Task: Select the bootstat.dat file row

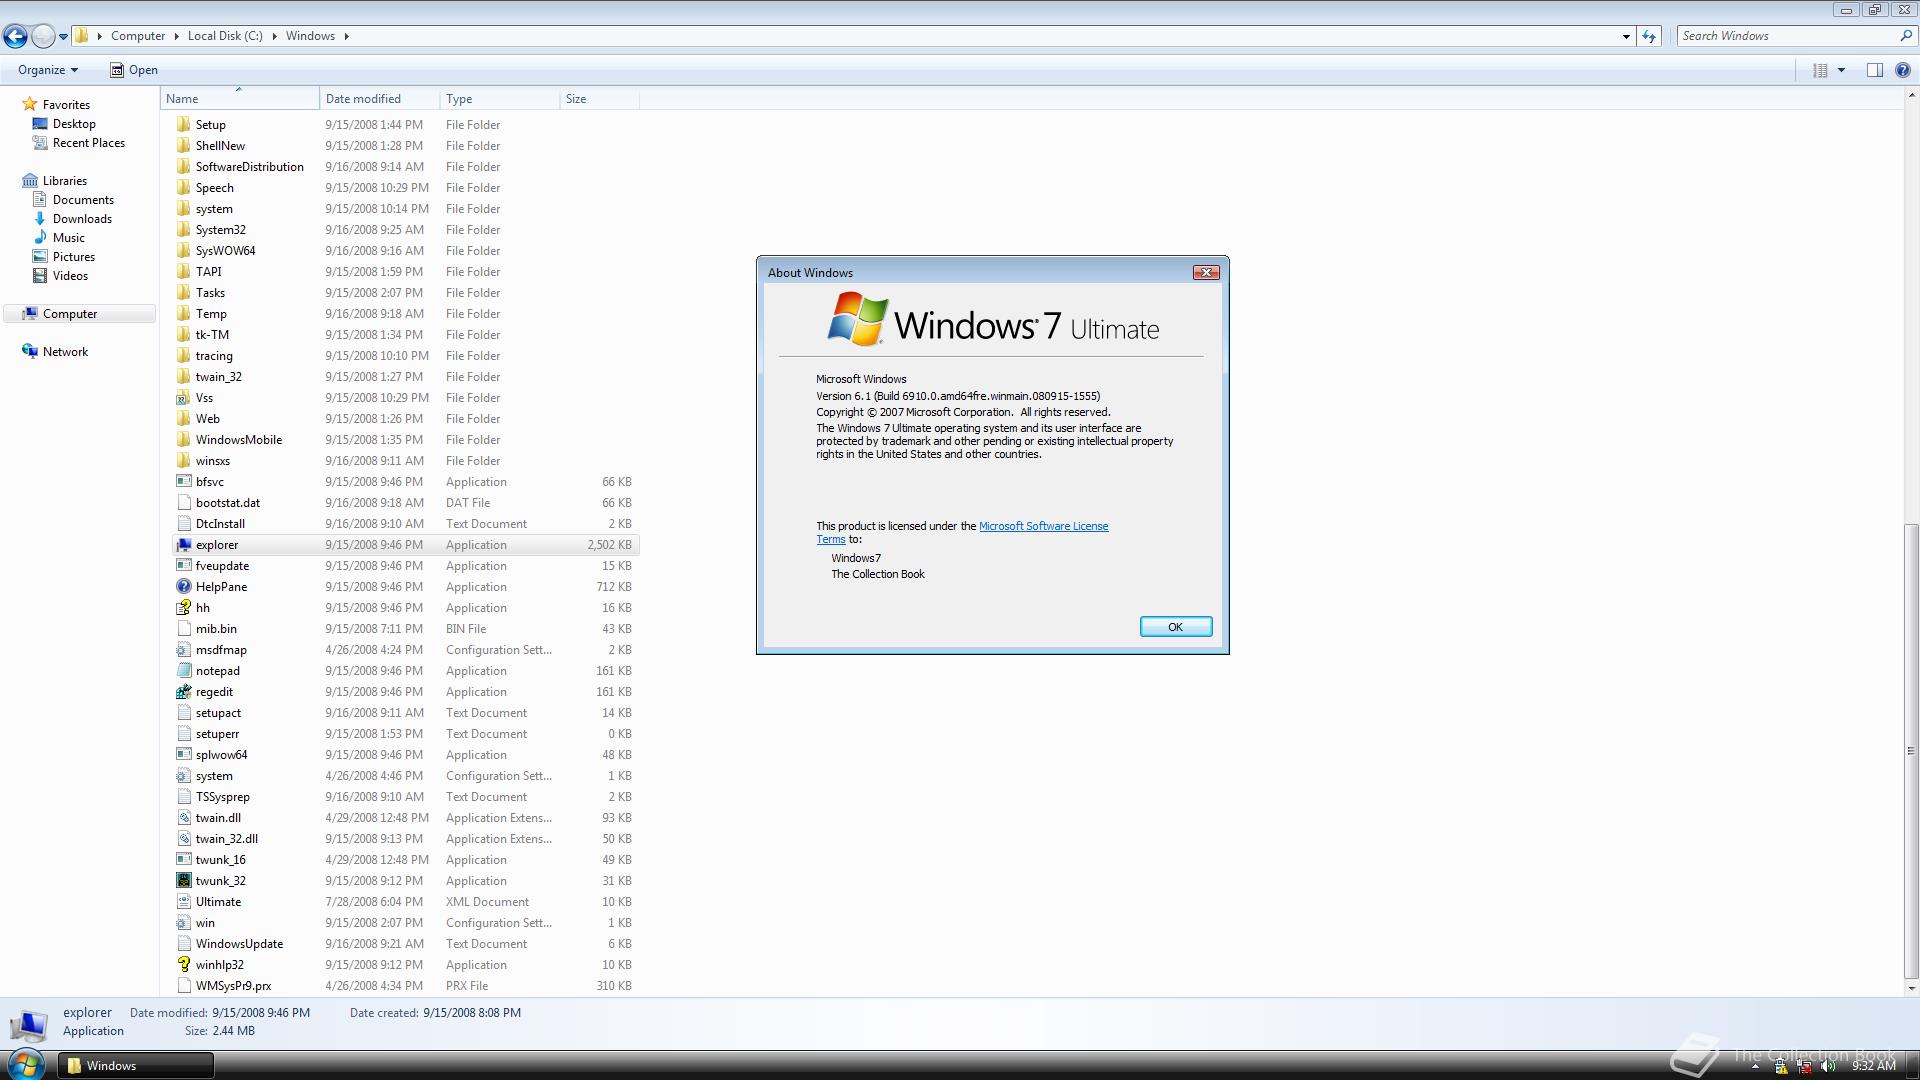Action: 405,503
